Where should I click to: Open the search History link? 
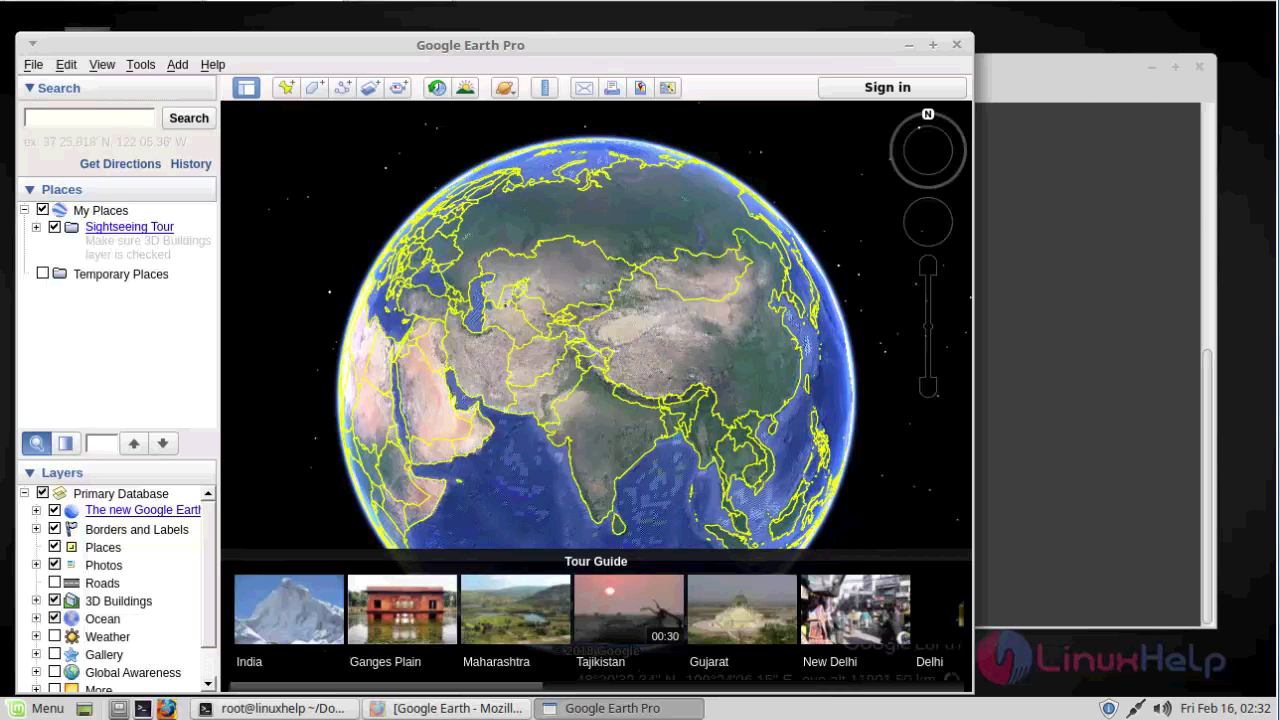191,164
